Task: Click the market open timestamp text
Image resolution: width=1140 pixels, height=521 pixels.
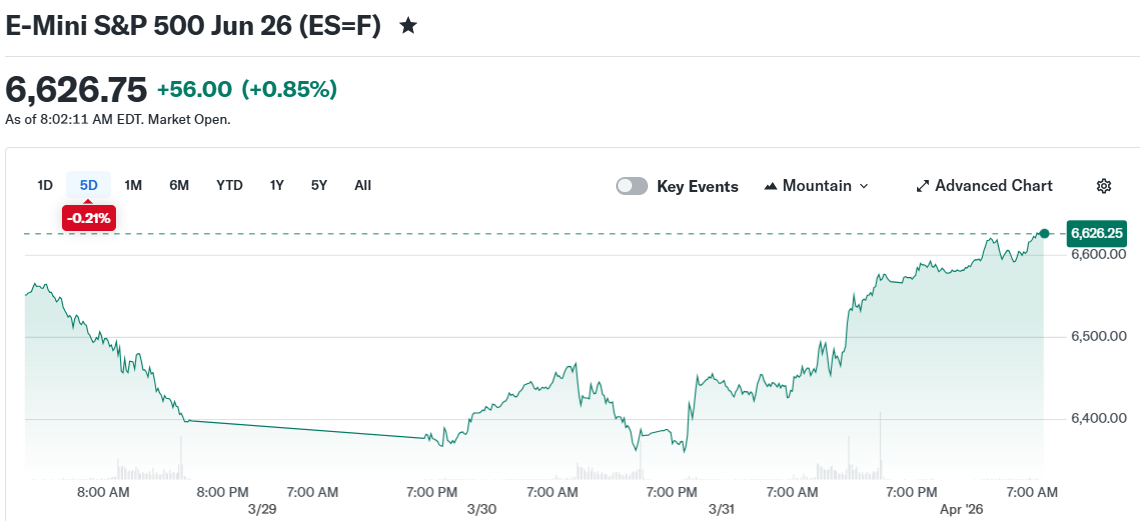Action: [118, 119]
